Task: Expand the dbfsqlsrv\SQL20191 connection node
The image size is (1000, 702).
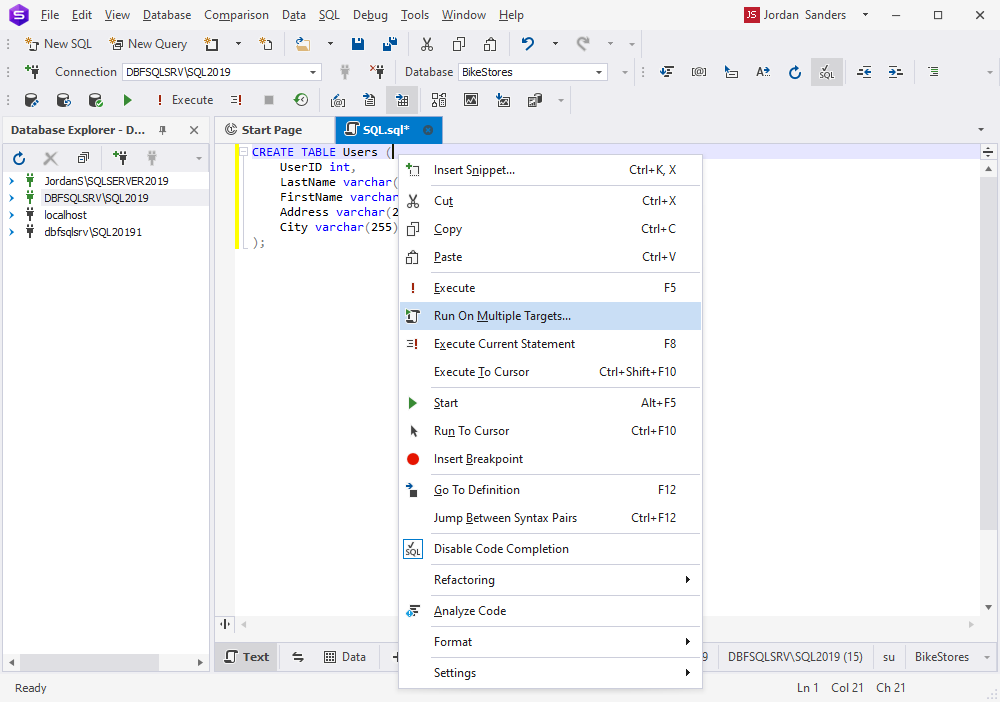Action: 11,232
